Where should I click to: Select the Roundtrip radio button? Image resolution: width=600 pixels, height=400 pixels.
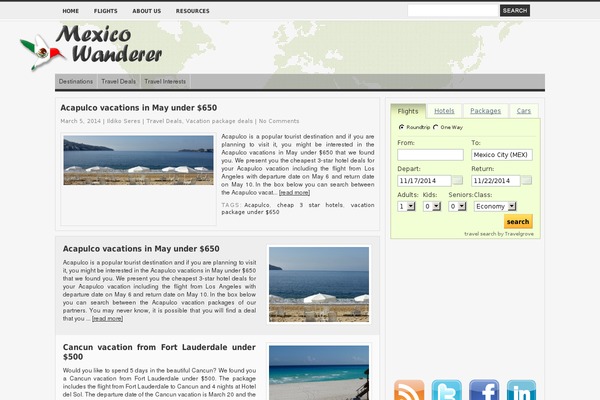click(401, 127)
